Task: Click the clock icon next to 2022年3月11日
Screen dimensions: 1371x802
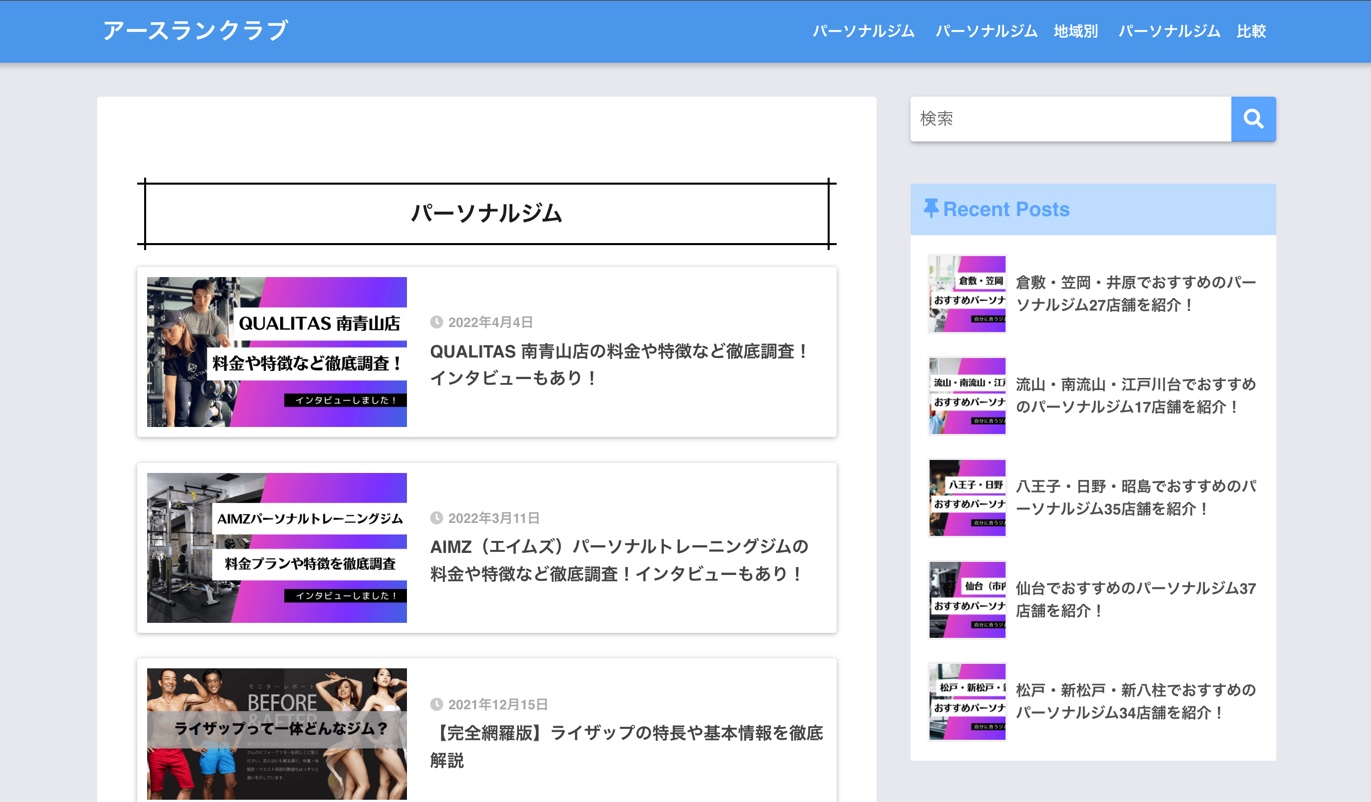Action: coord(436,518)
